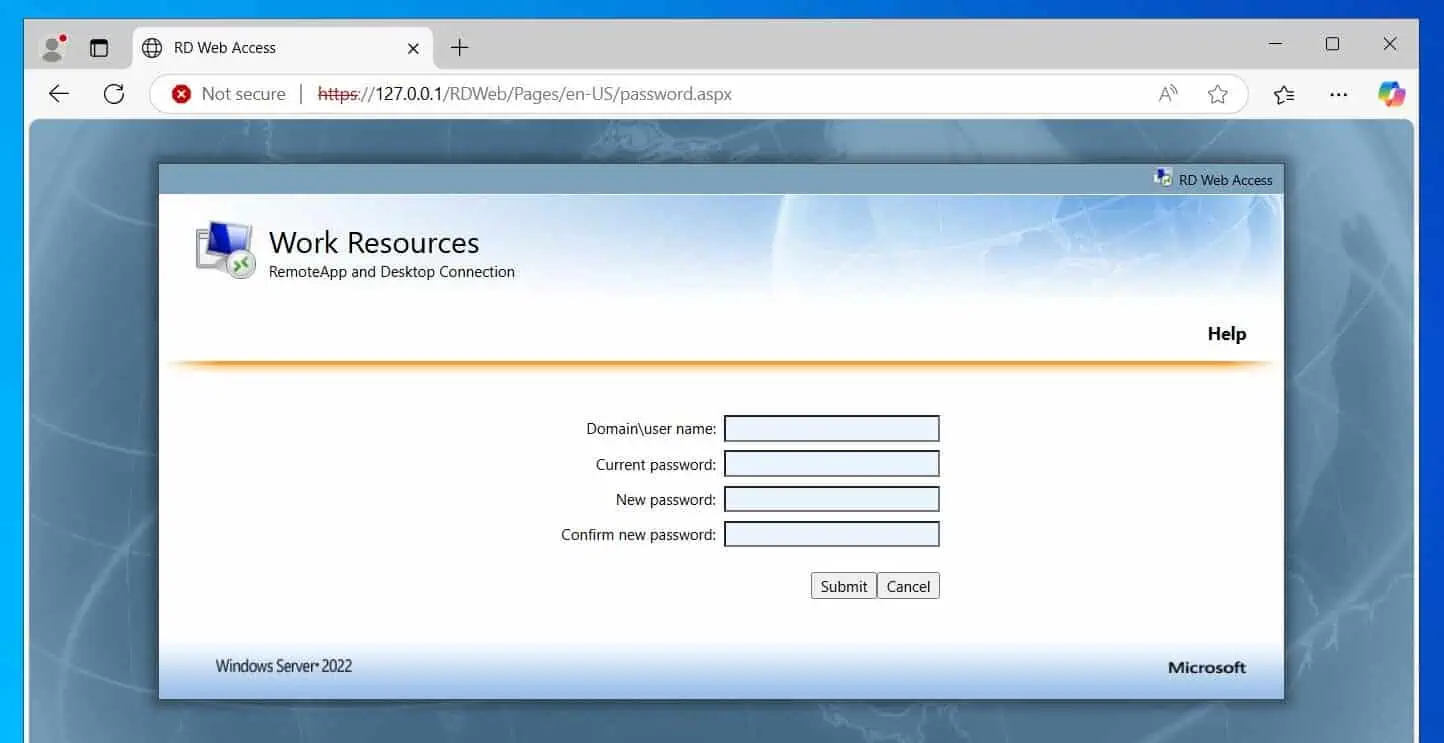Screen dimensions: 1444x743
Task: Click the Submit button
Action: click(x=844, y=586)
